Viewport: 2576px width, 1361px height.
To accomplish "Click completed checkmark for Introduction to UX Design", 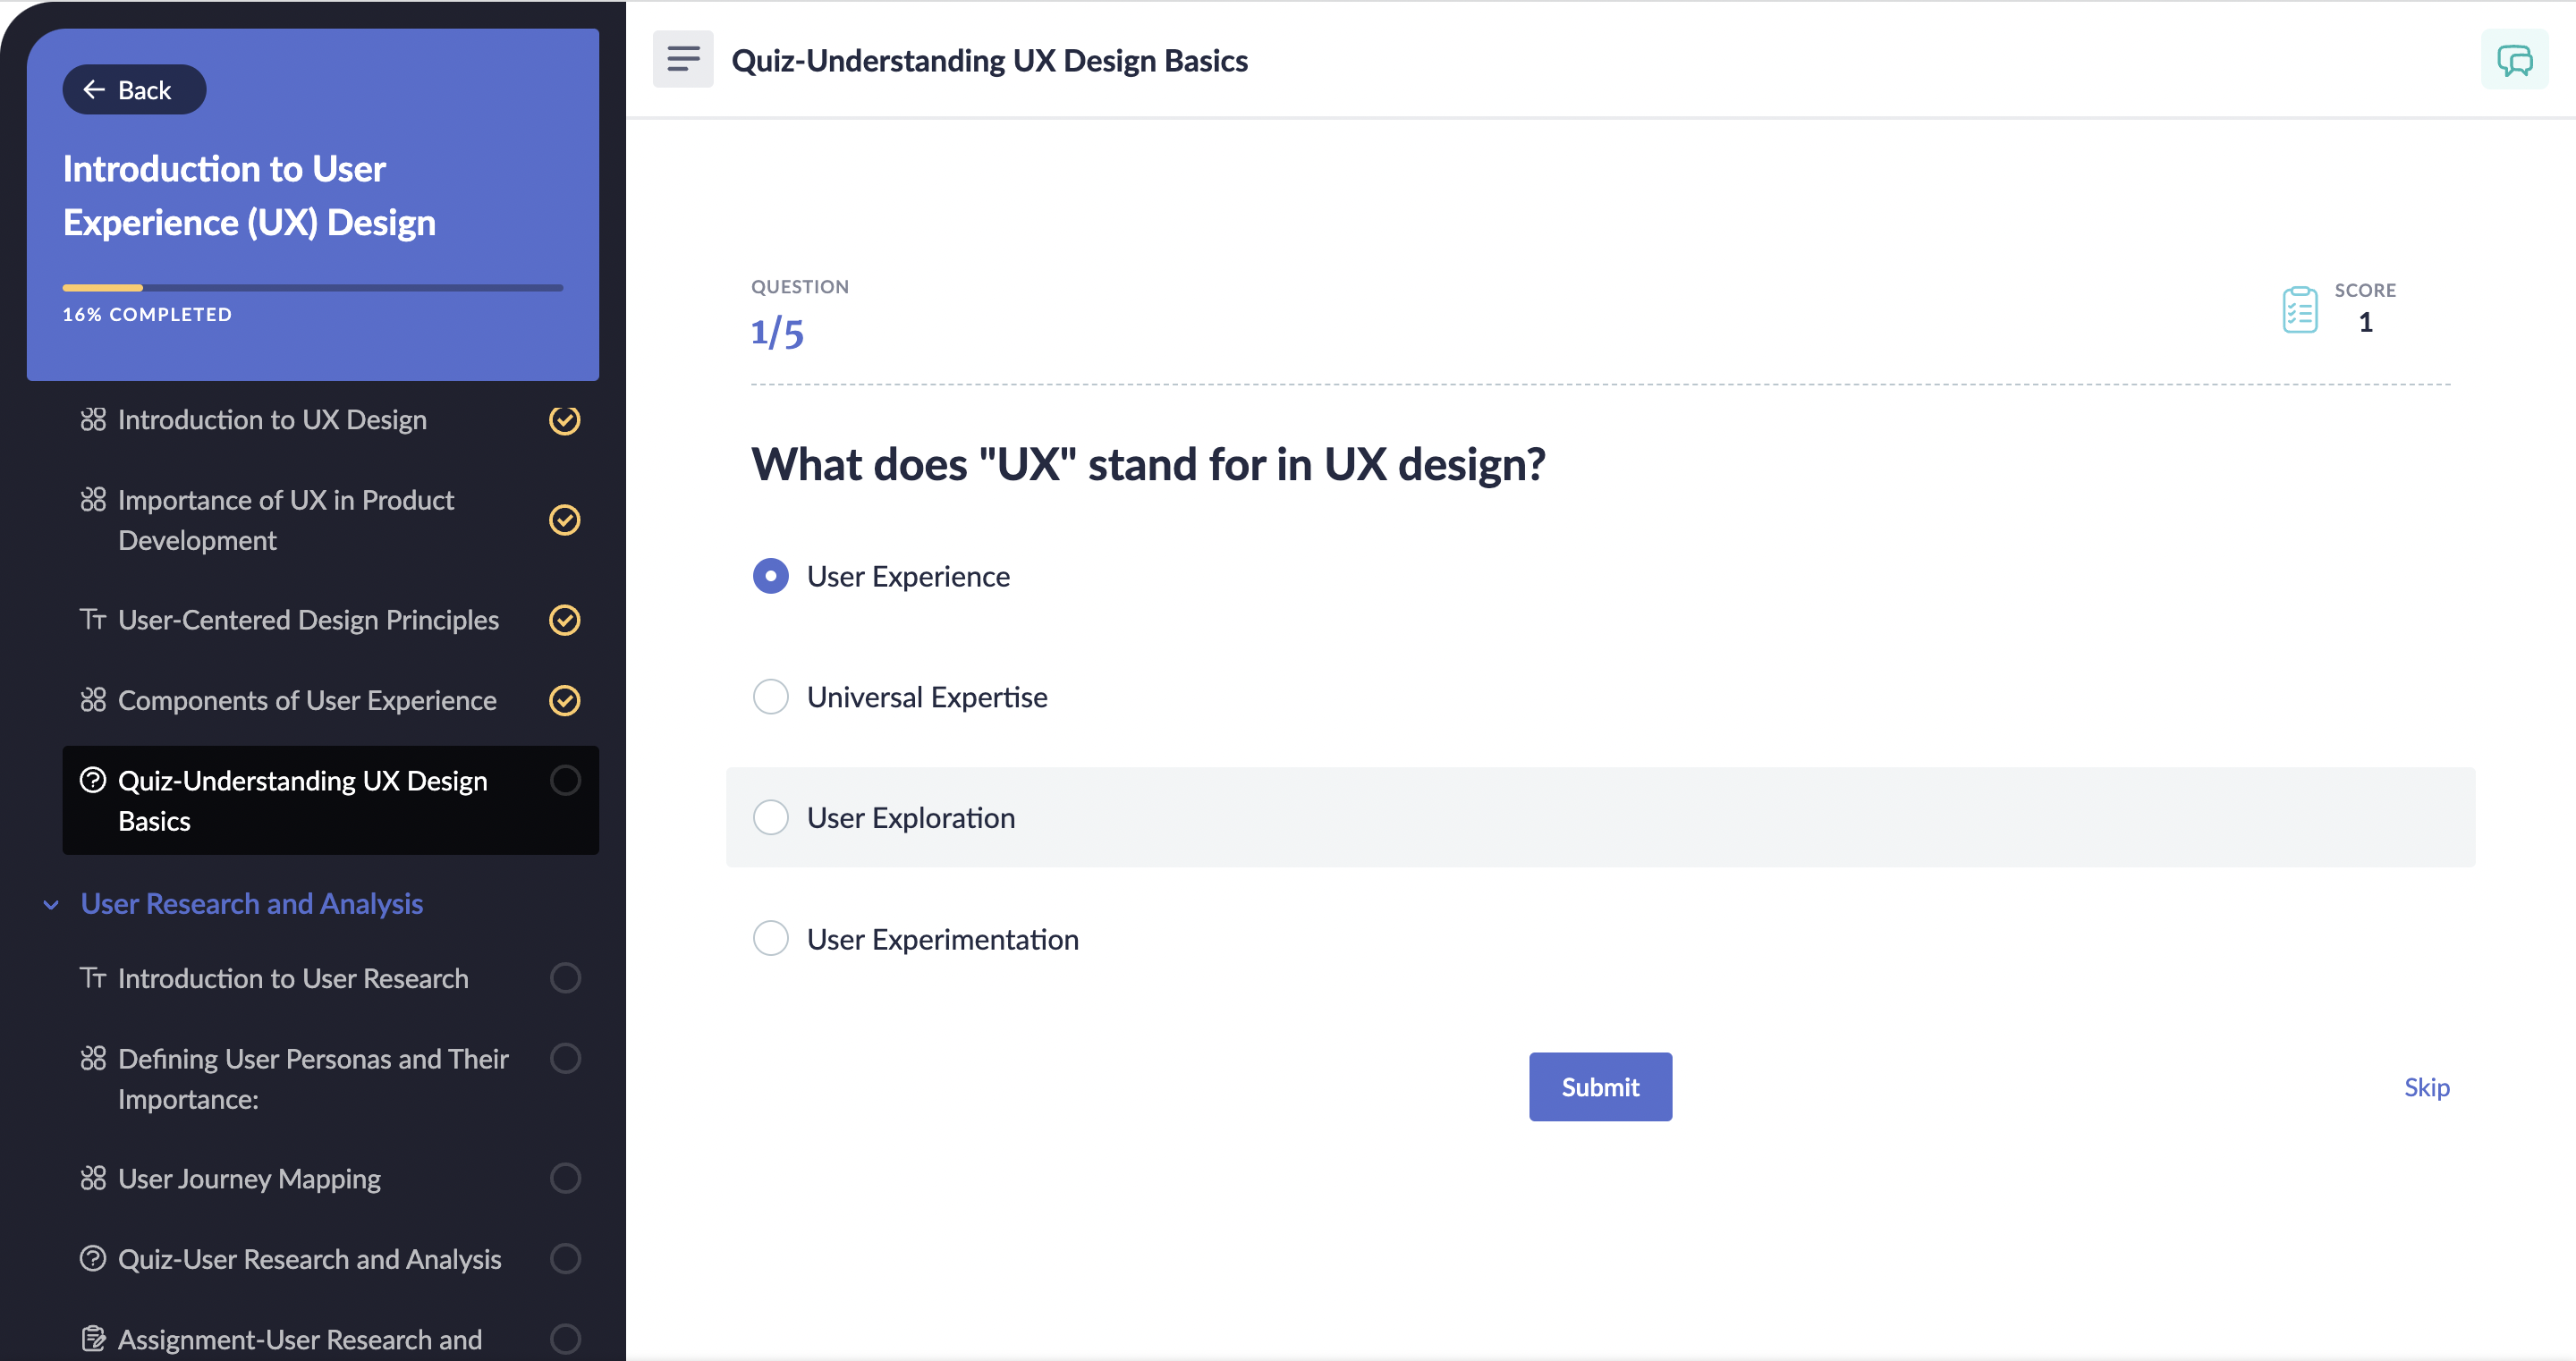I will (565, 420).
